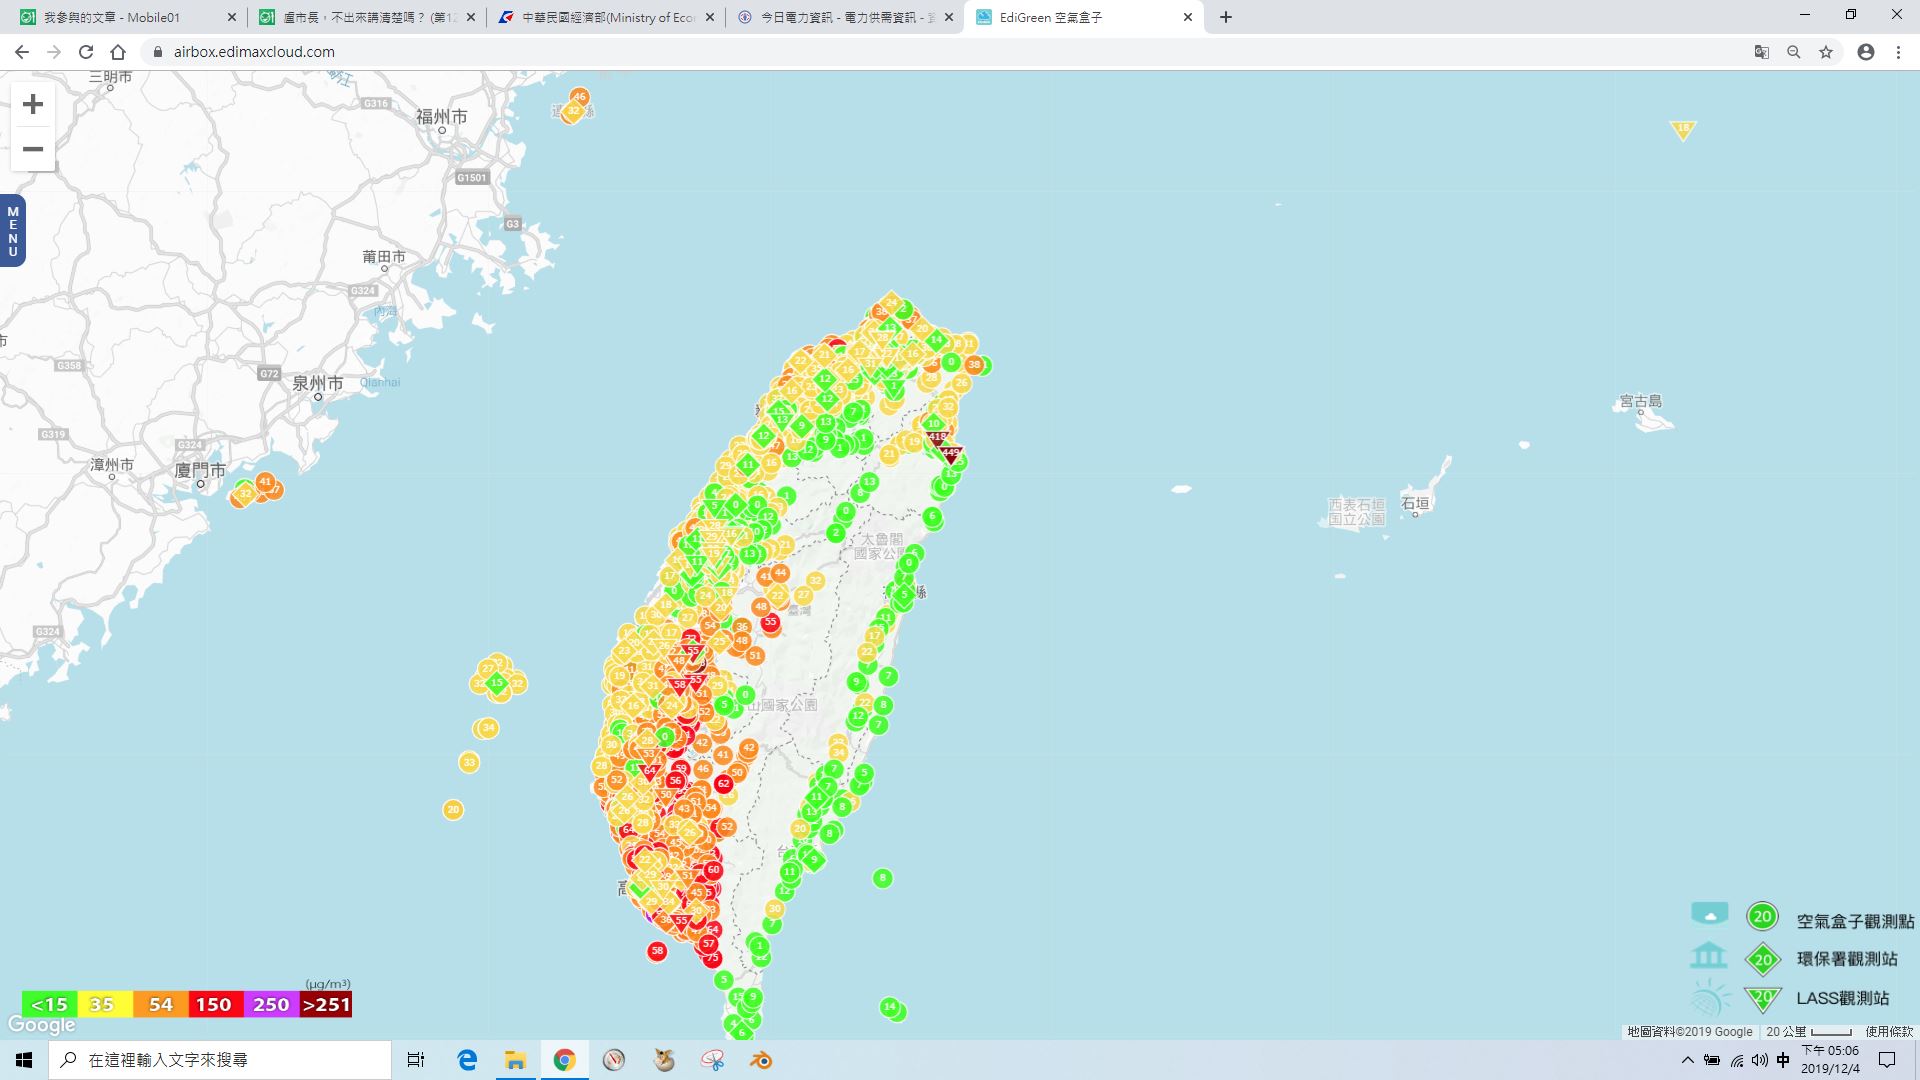Viewport: 1920px width, 1080px height.
Task: Click the green <15 legend swatch
Action: point(49,1004)
